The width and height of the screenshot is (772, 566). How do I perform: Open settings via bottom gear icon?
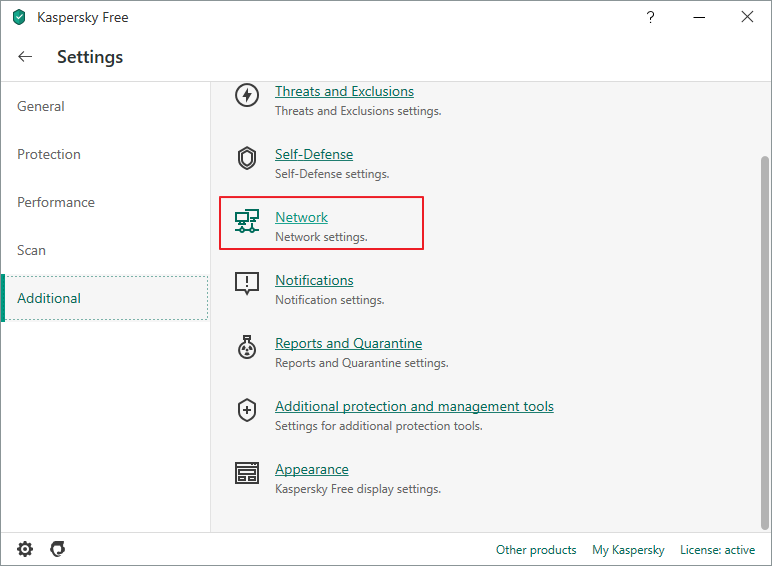click(25, 549)
